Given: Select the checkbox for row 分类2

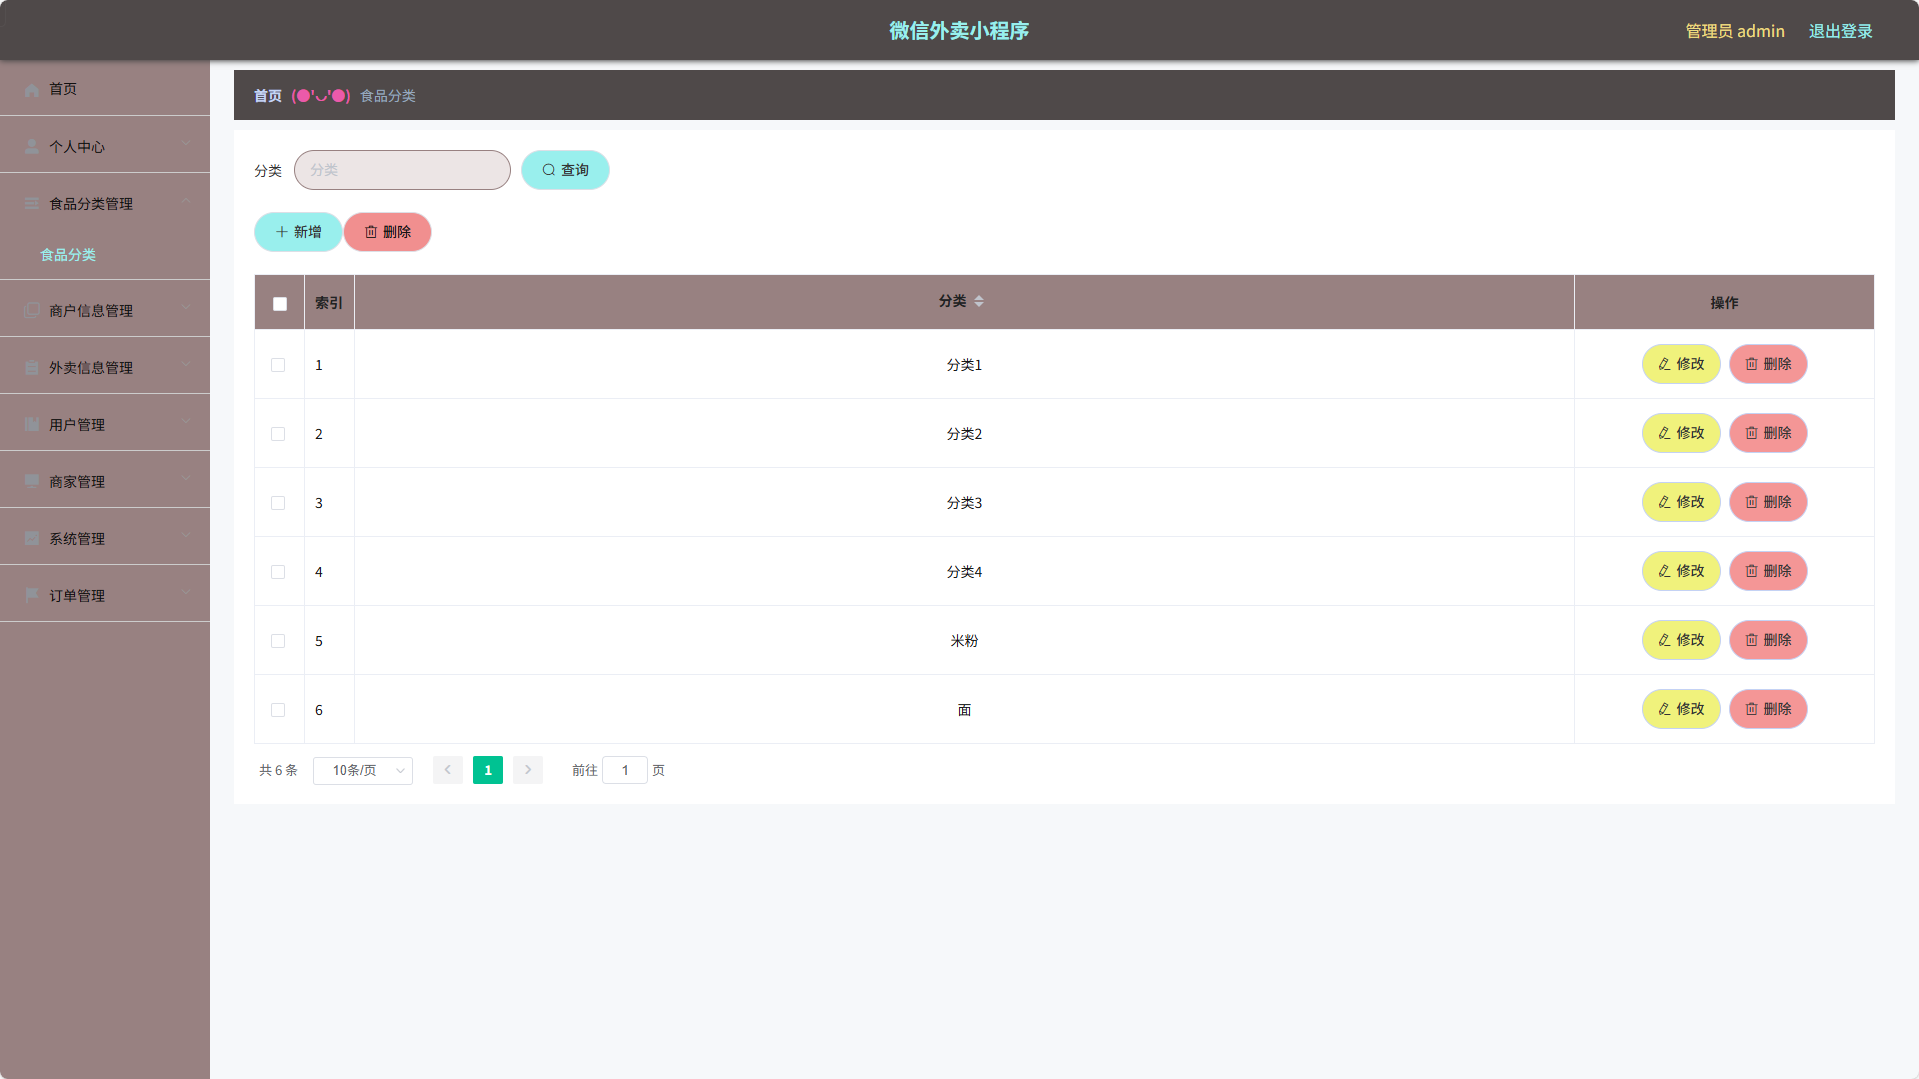Looking at the screenshot, I should pos(278,434).
